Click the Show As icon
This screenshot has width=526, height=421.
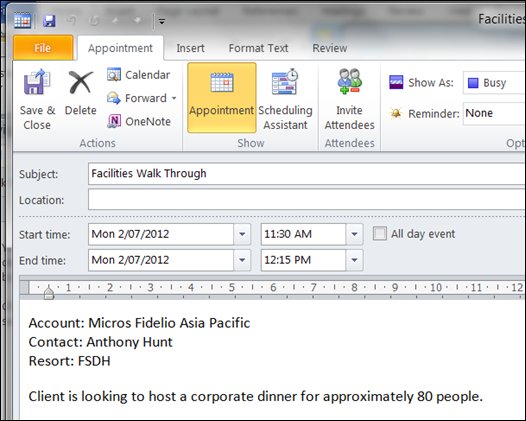pyautogui.click(x=396, y=82)
